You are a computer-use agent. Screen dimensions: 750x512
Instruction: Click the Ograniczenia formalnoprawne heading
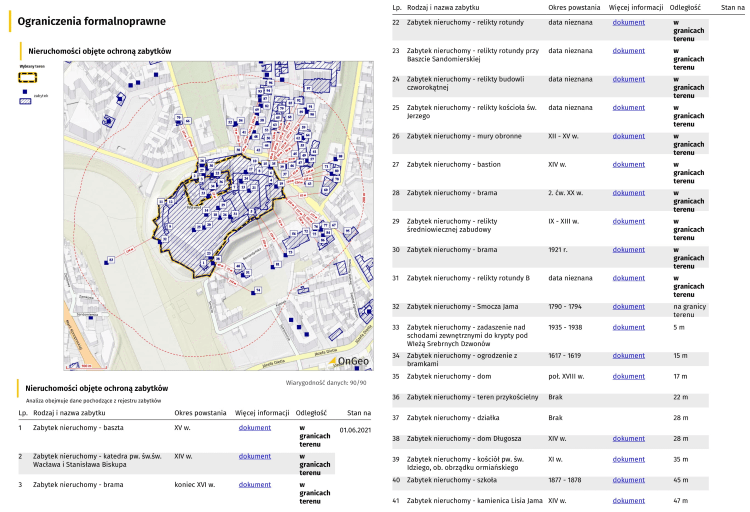click(x=92, y=22)
